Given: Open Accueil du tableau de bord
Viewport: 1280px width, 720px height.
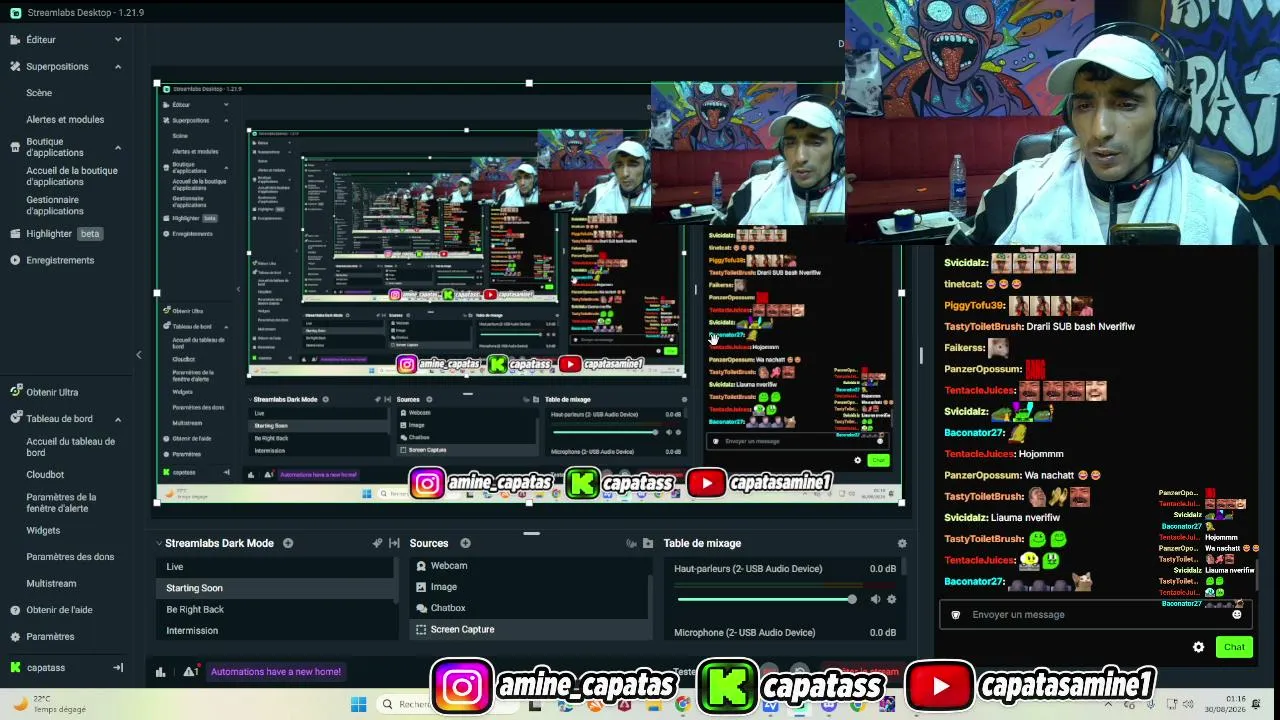Looking at the screenshot, I should click(x=70, y=447).
